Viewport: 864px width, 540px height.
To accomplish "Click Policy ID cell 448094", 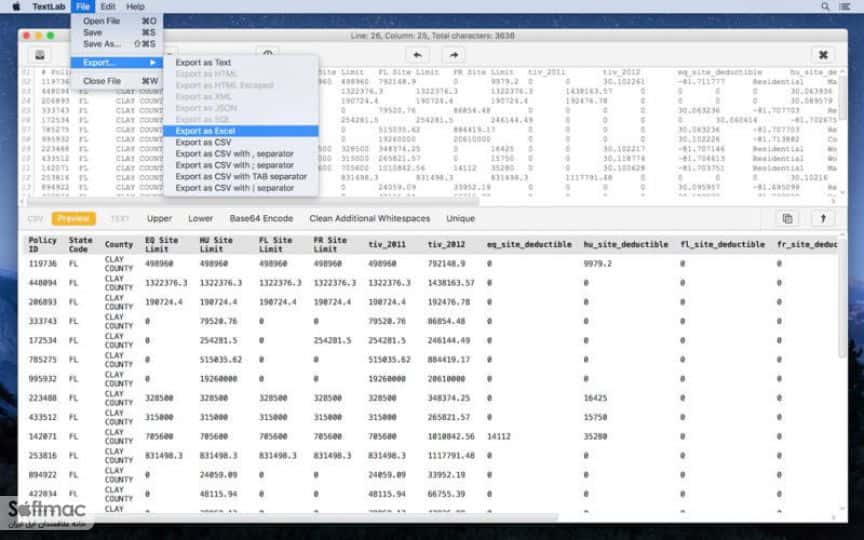I will pos(42,283).
